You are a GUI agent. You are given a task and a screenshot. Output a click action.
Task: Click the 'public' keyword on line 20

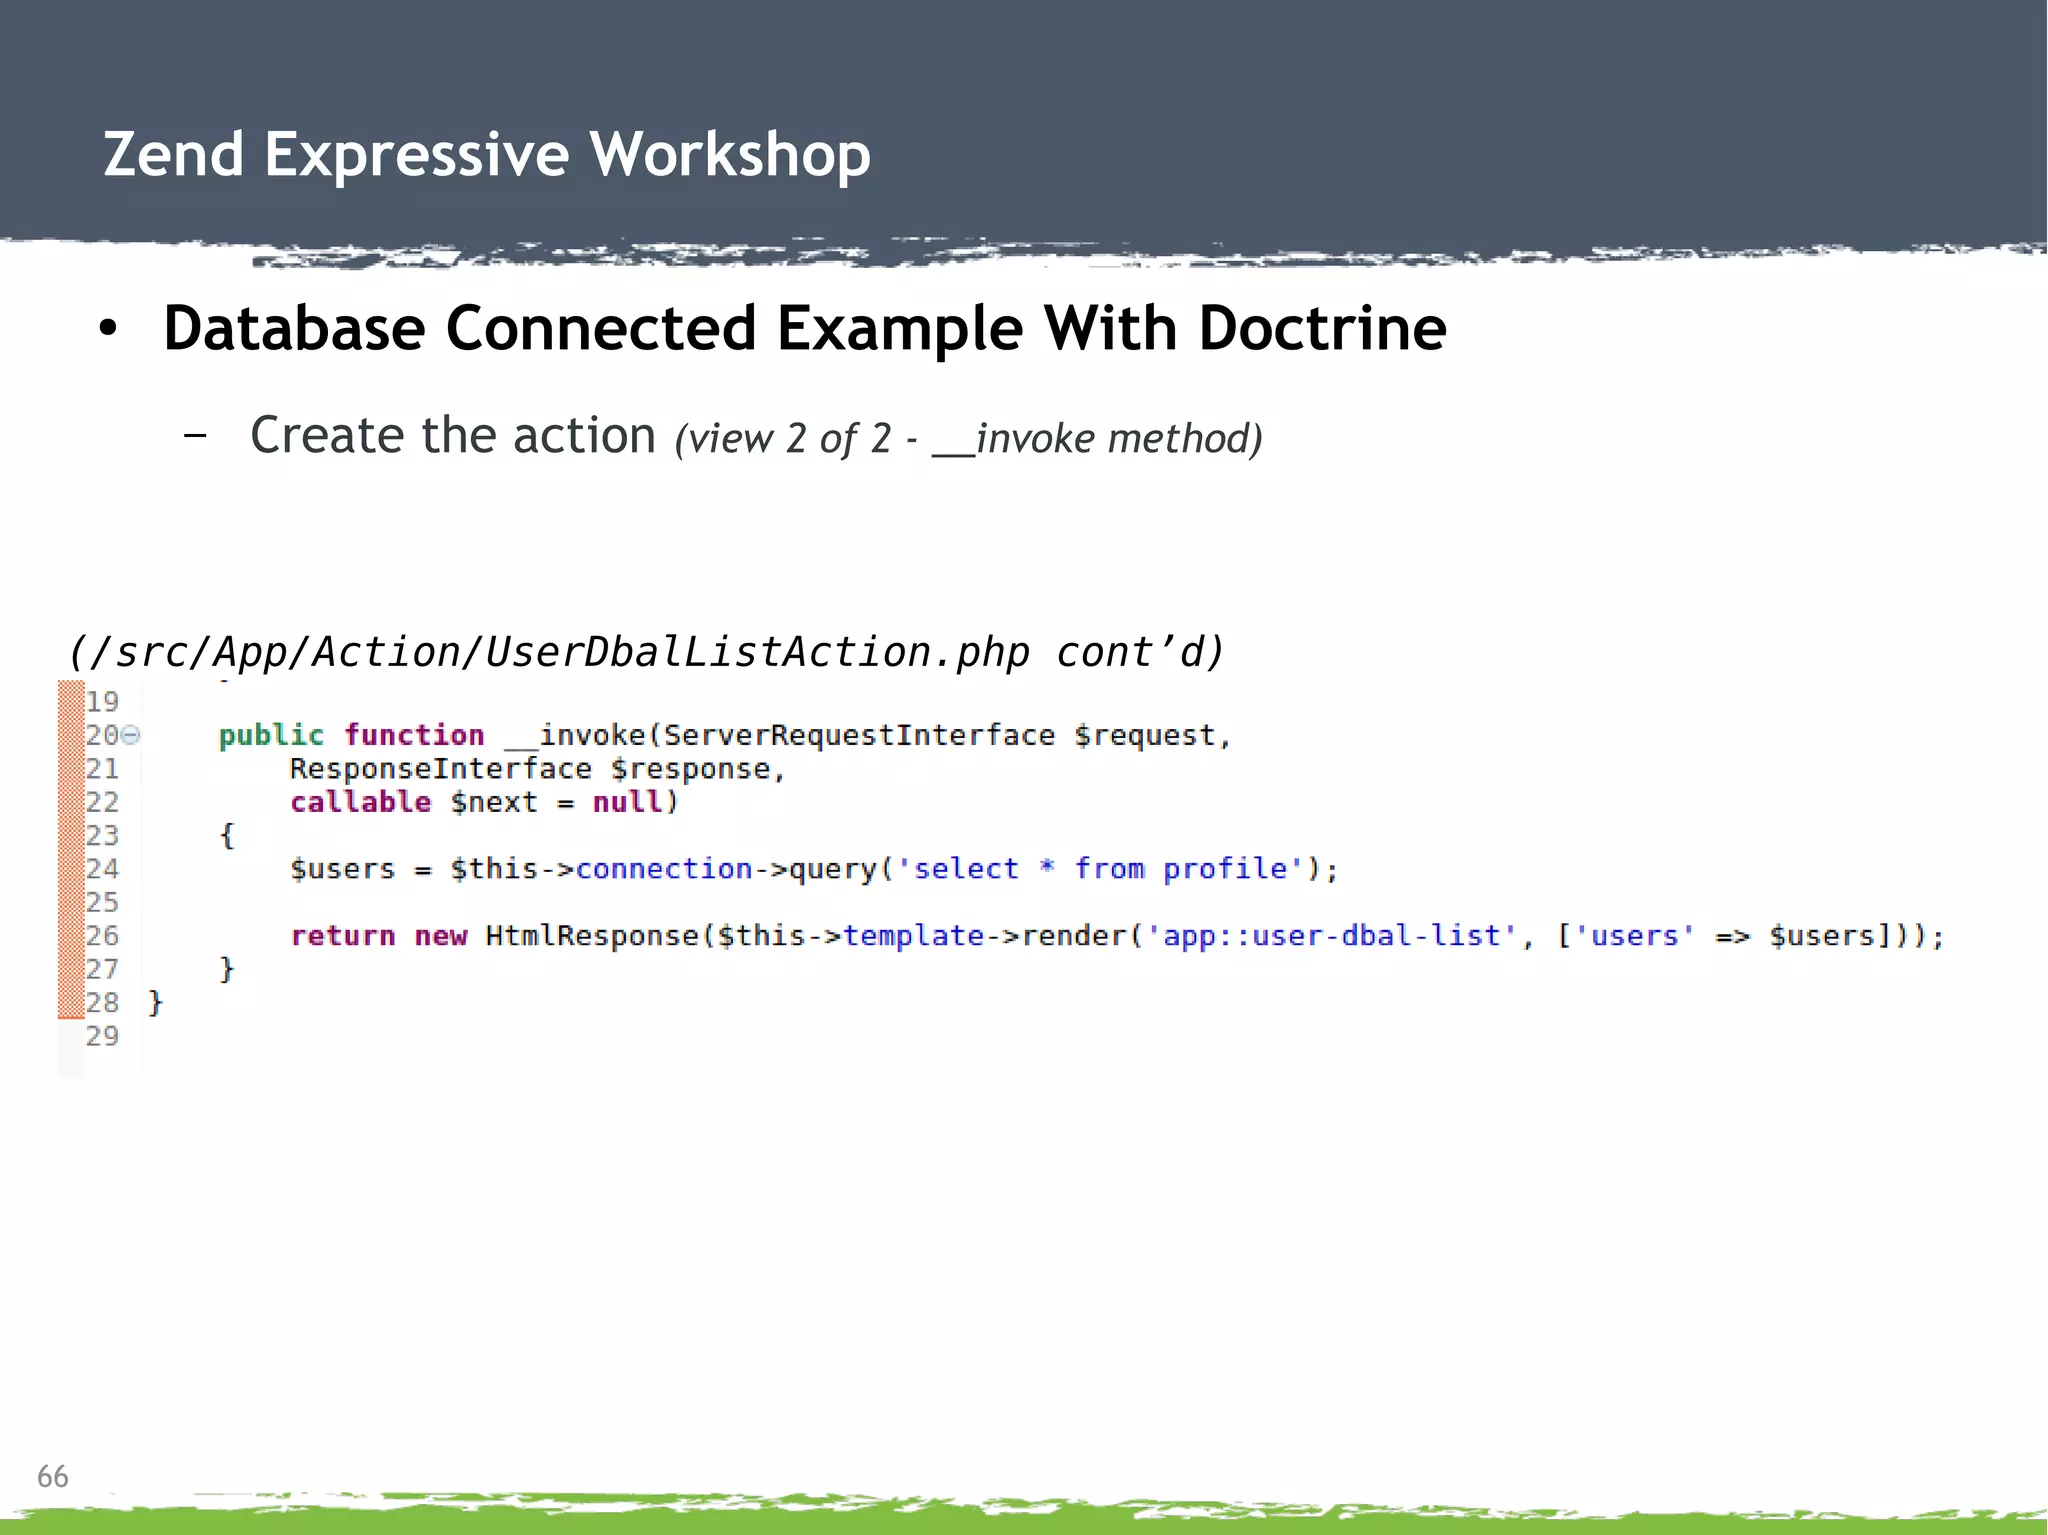point(271,736)
